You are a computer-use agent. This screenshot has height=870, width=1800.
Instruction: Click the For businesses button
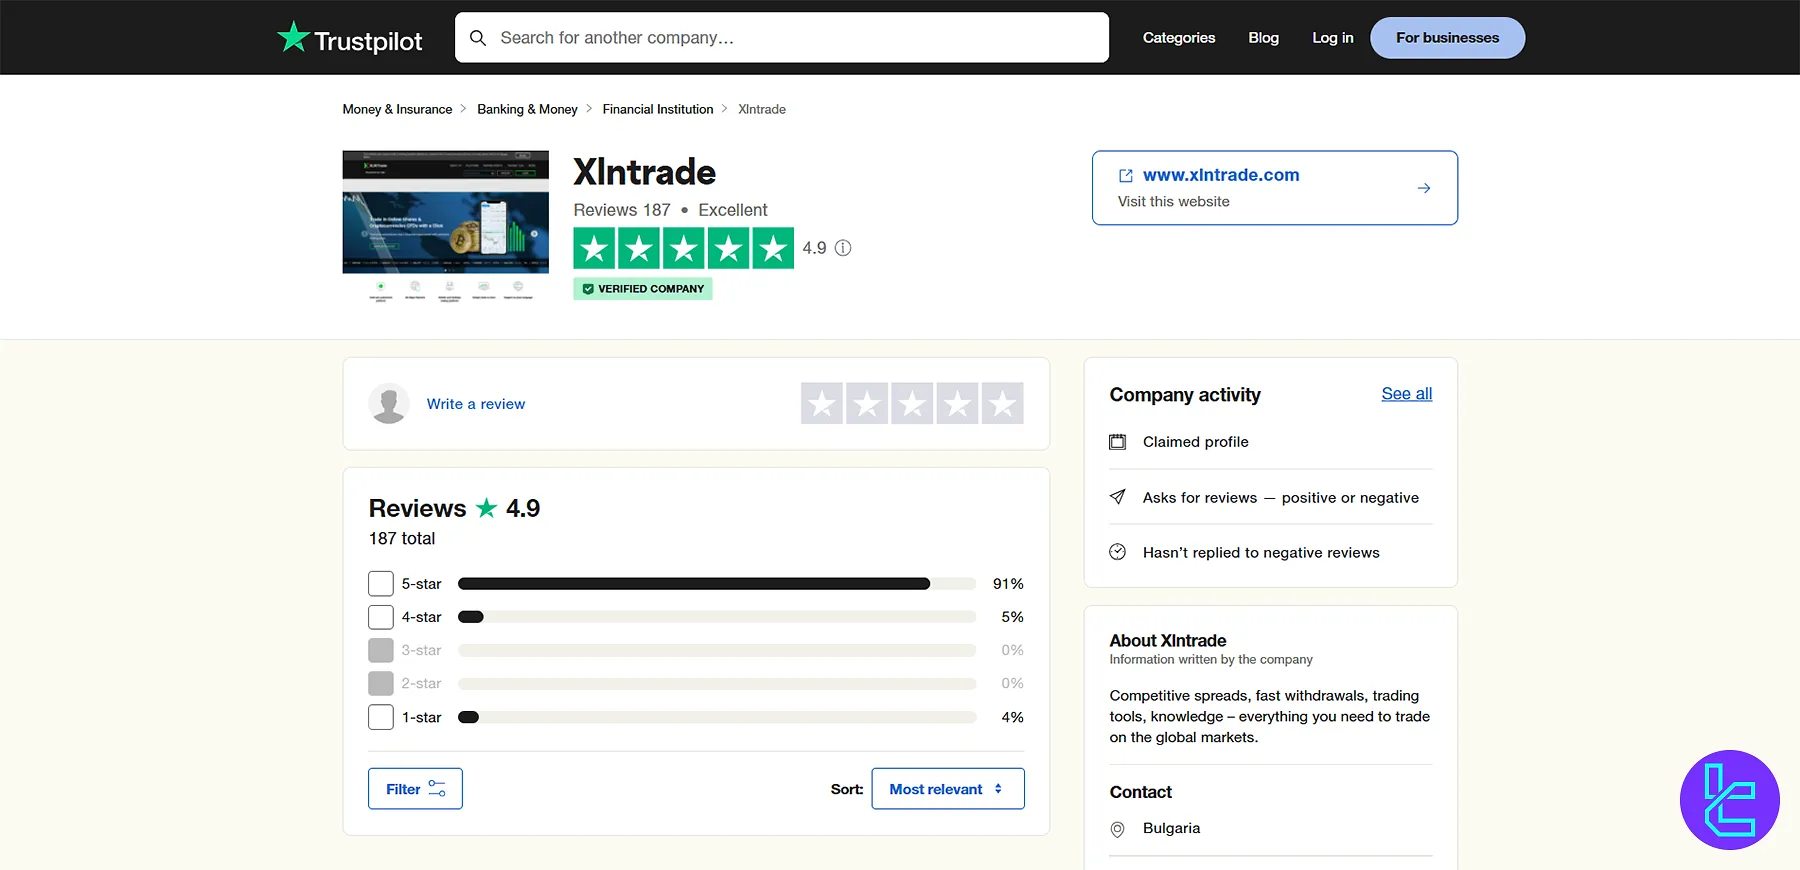(1447, 38)
